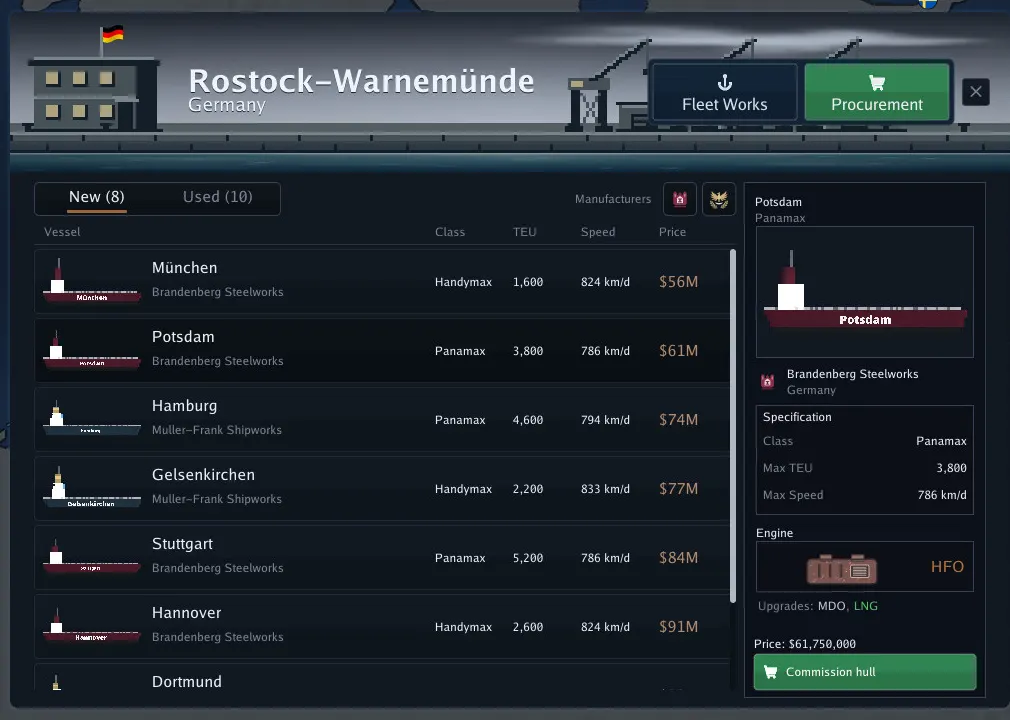Screen dimensions: 1010x720
Task: Select the Hannover vessel row
Action: click(x=382, y=626)
